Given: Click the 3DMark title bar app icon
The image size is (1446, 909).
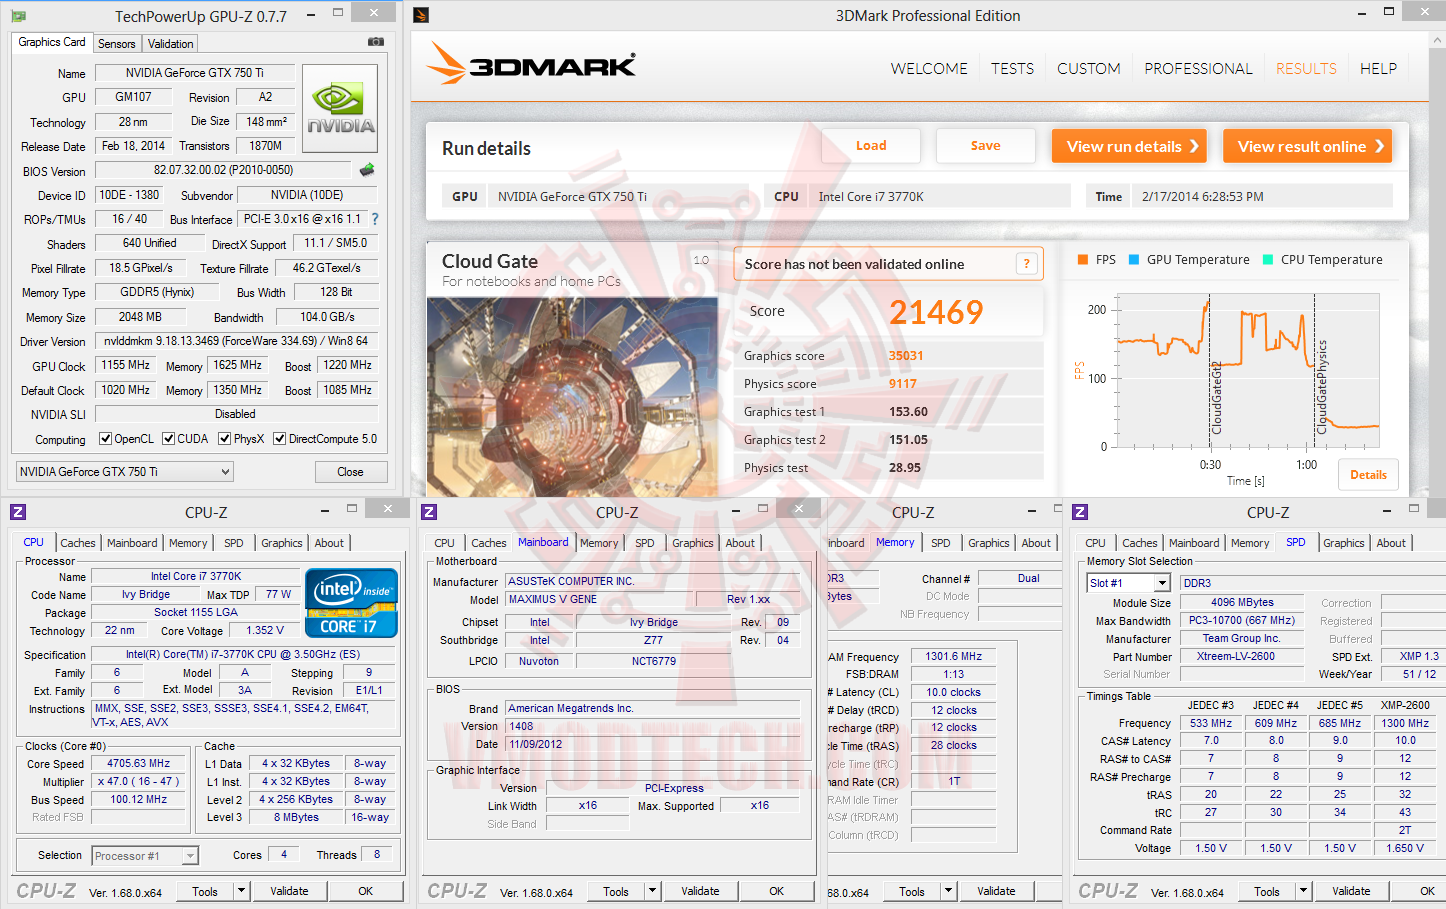Looking at the screenshot, I should pos(421,15).
